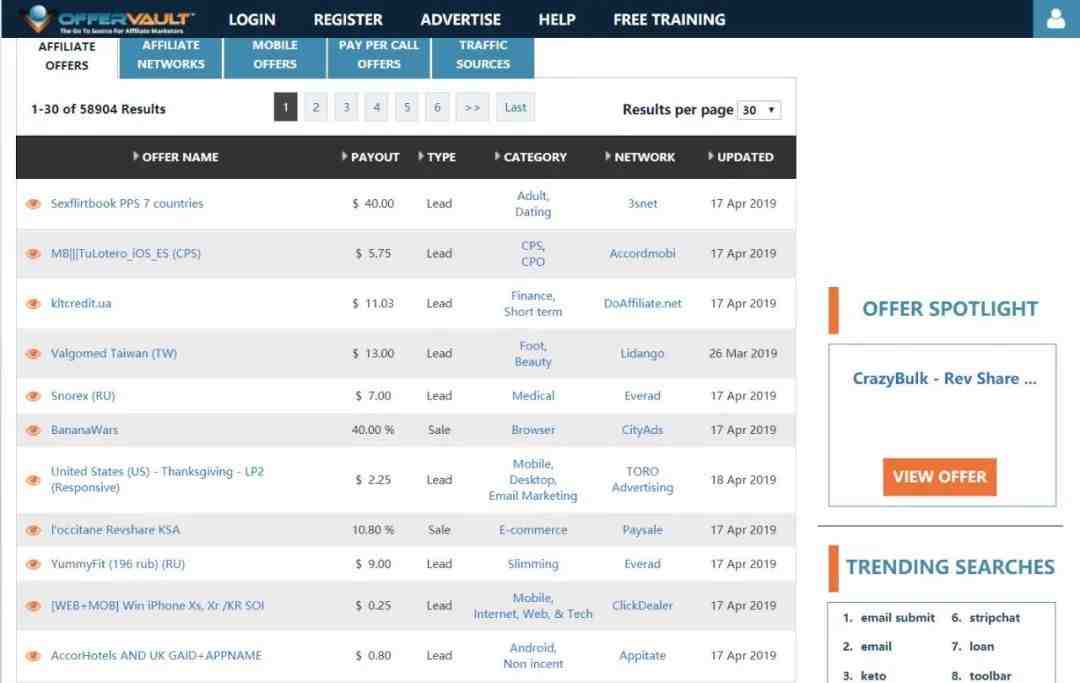The width and height of the screenshot is (1080, 683).
Task: Sort table by Network column
Action: tap(640, 157)
